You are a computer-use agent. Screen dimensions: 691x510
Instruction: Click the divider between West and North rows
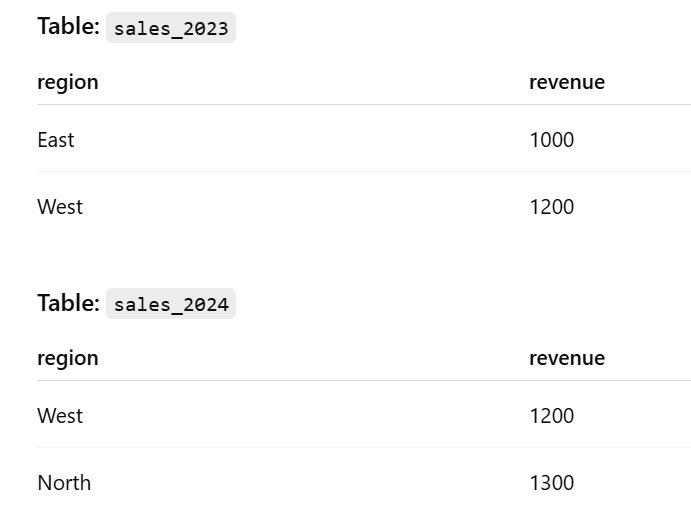click(364, 447)
